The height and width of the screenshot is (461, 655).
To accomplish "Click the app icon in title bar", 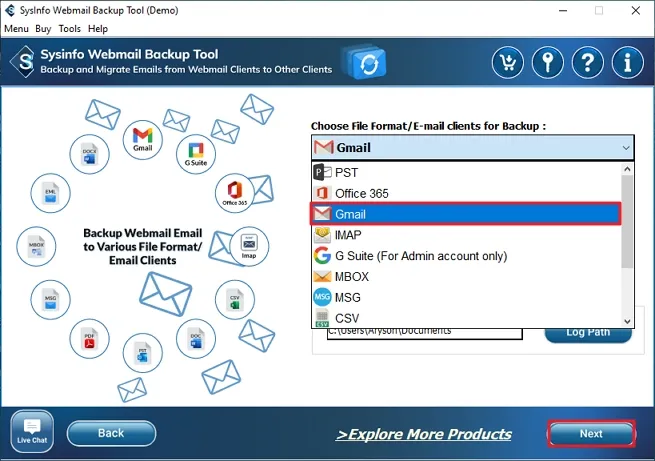I will (10, 10).
